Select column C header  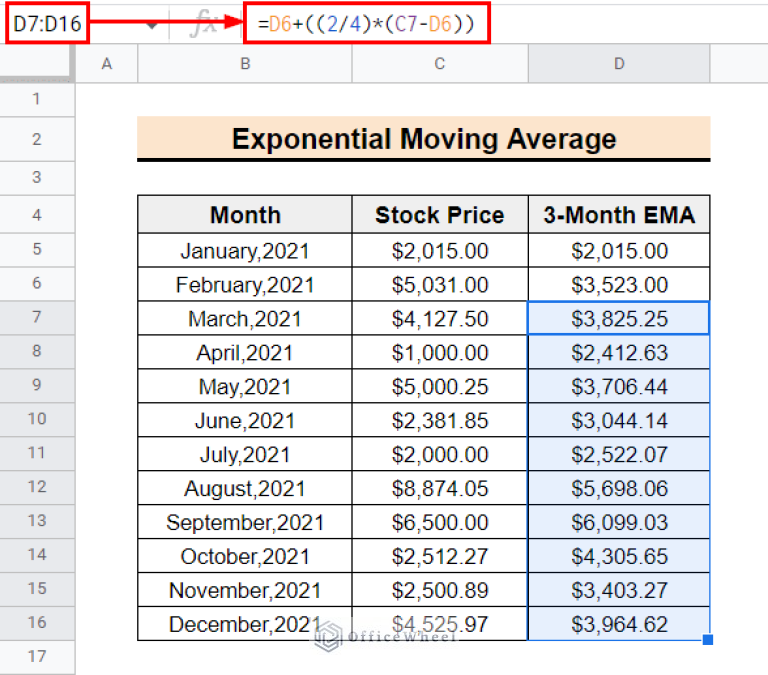(440, 64)
